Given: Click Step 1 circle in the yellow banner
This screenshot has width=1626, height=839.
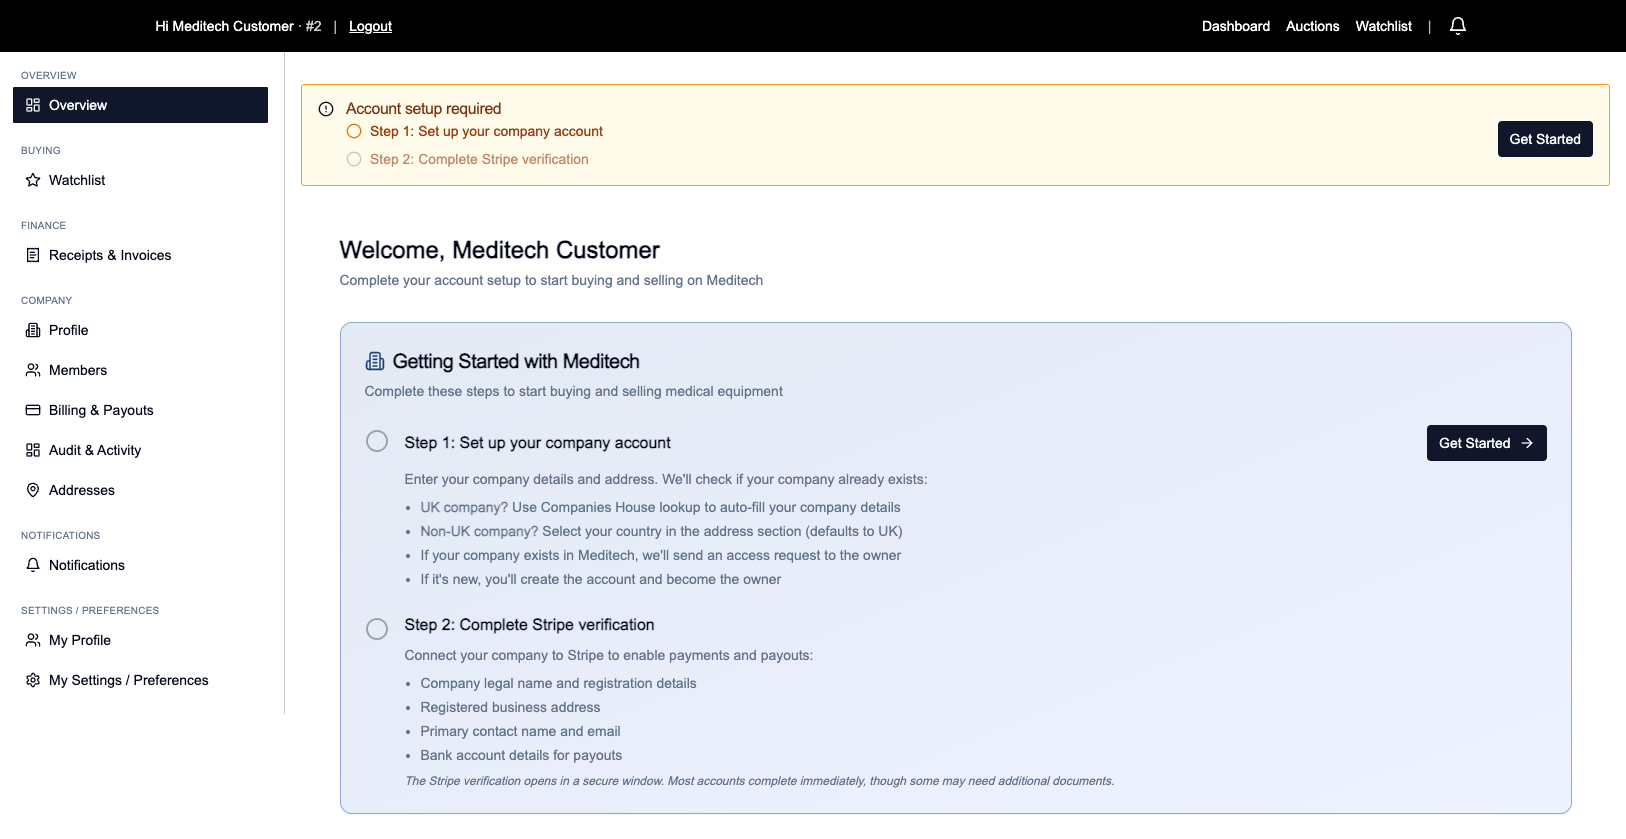Looking at the screenshot, I should (x=354, y=131).
